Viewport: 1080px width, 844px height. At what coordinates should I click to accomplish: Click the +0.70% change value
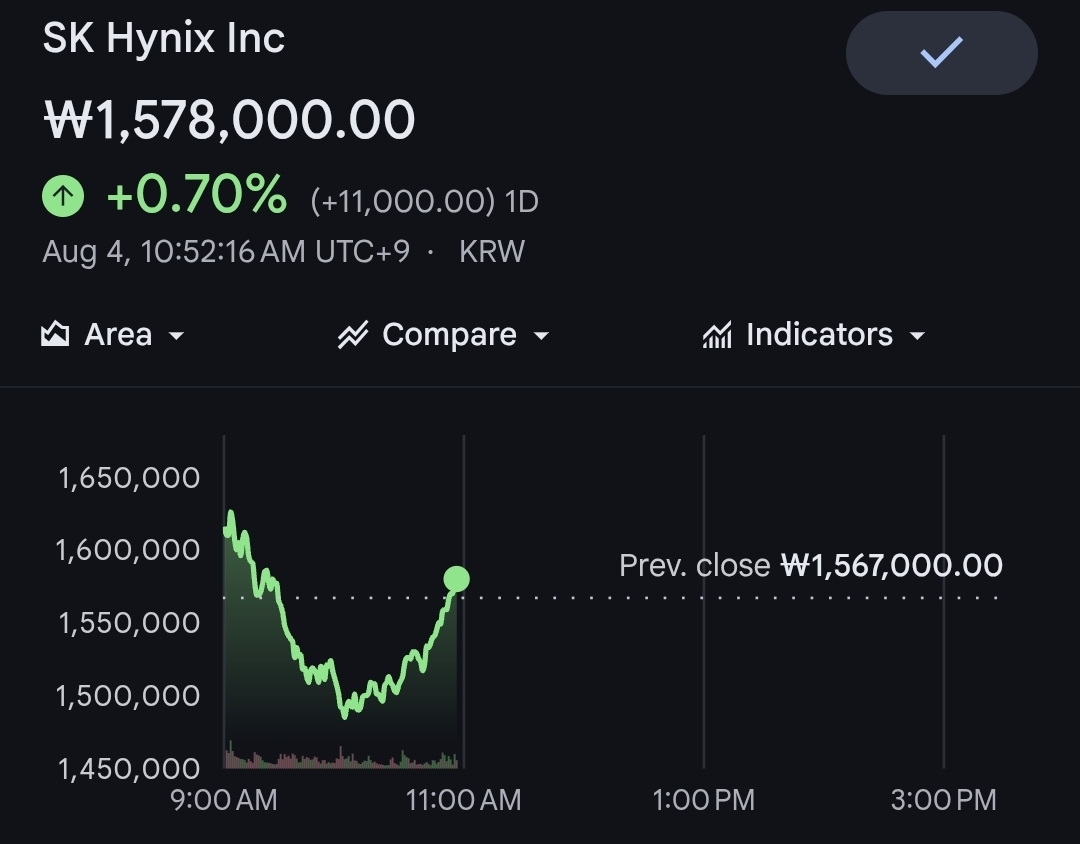coord(197,194)
